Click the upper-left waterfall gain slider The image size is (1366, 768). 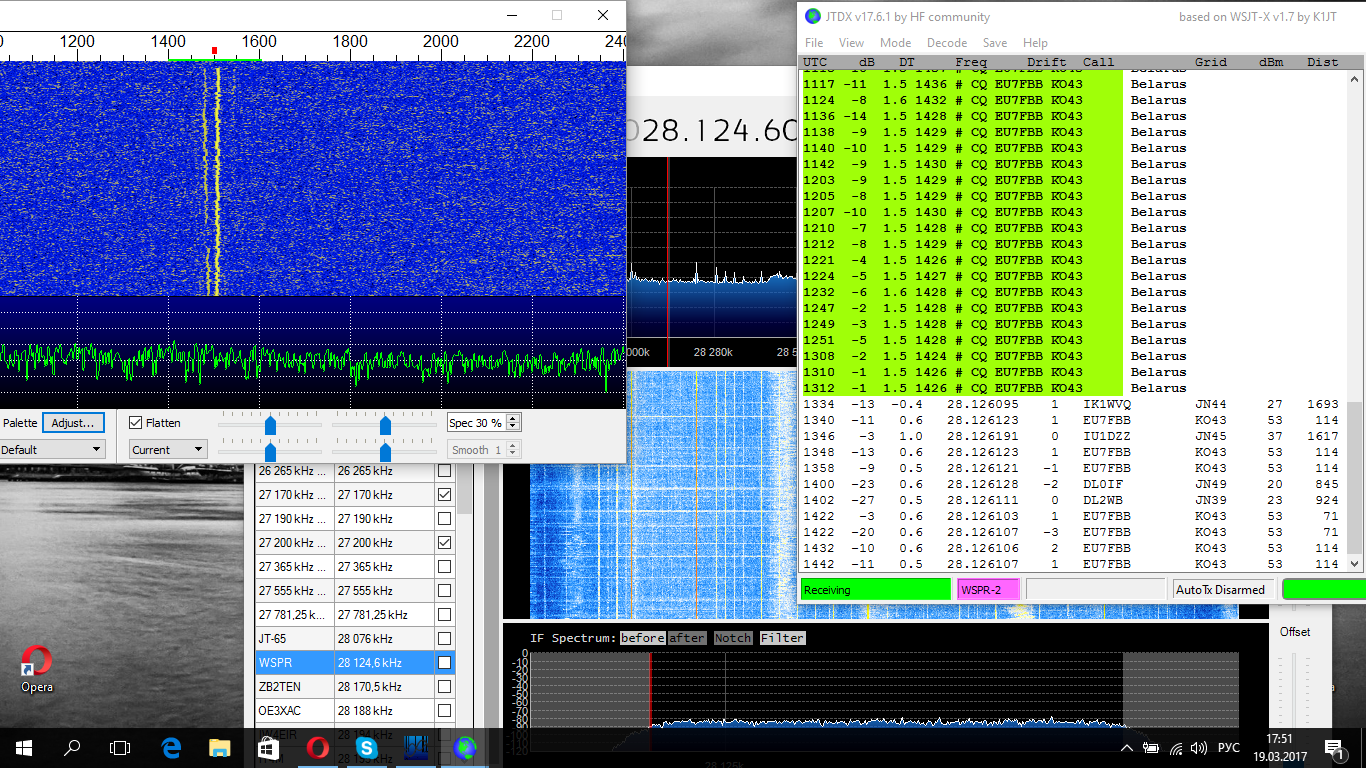(270, 425)
